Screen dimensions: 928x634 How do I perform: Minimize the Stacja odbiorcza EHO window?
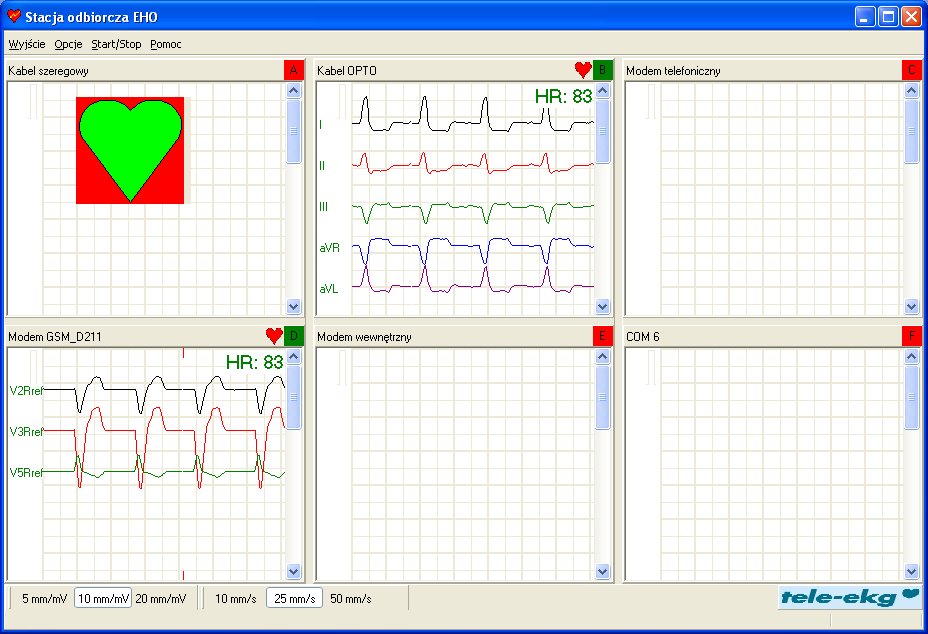[x=865, y=17]
